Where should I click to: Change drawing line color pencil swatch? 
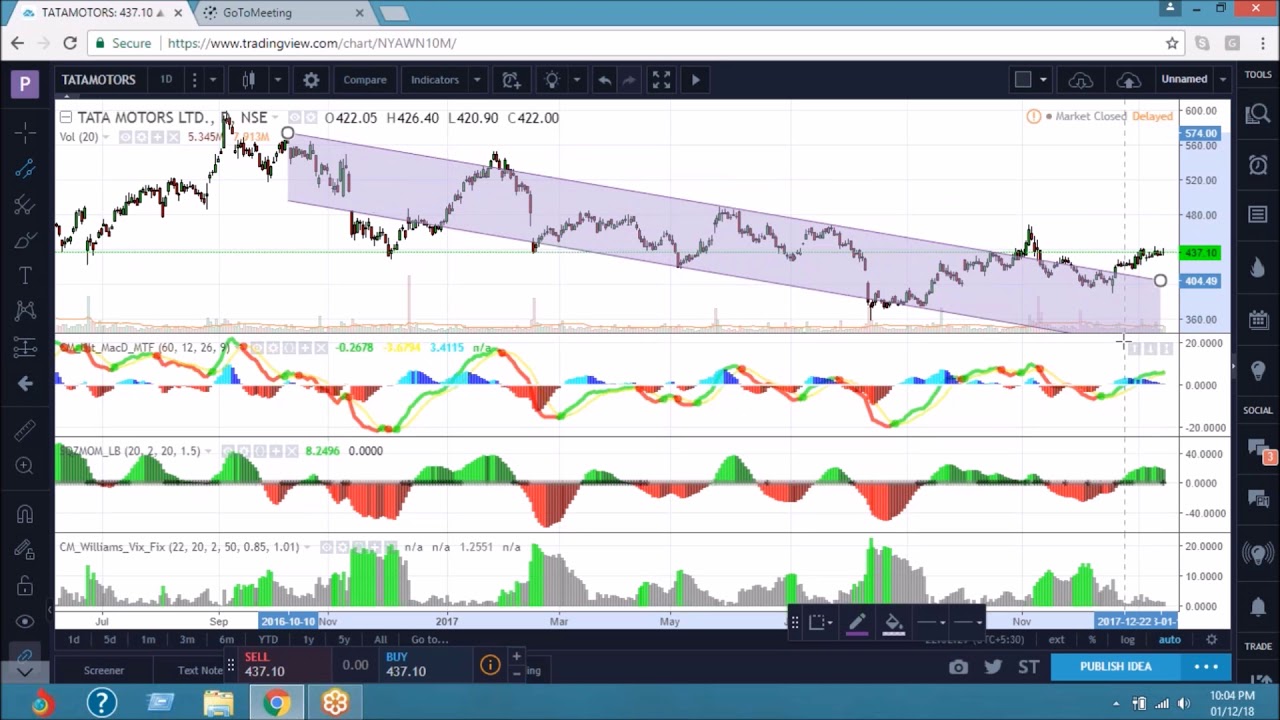click(857, 622)
